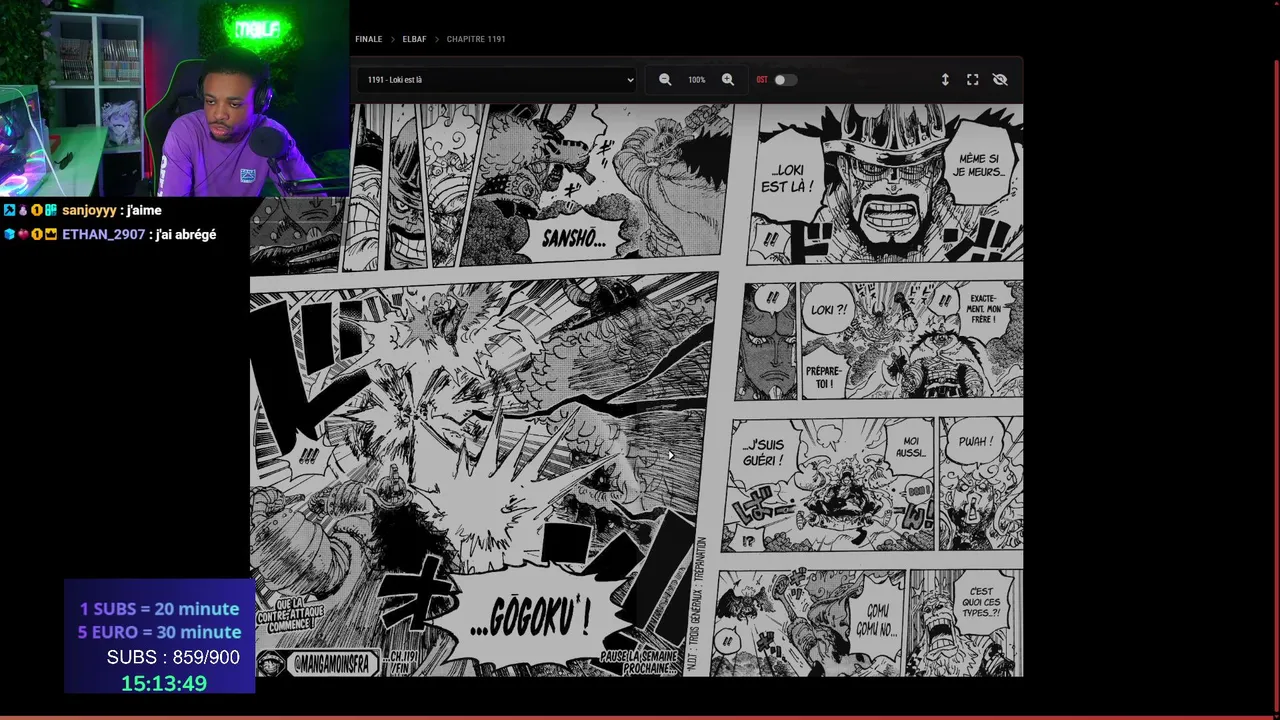Zoom out of the manga page
Image resolution: width=1280 pixels, height=720 pixels.
point(665,80)
